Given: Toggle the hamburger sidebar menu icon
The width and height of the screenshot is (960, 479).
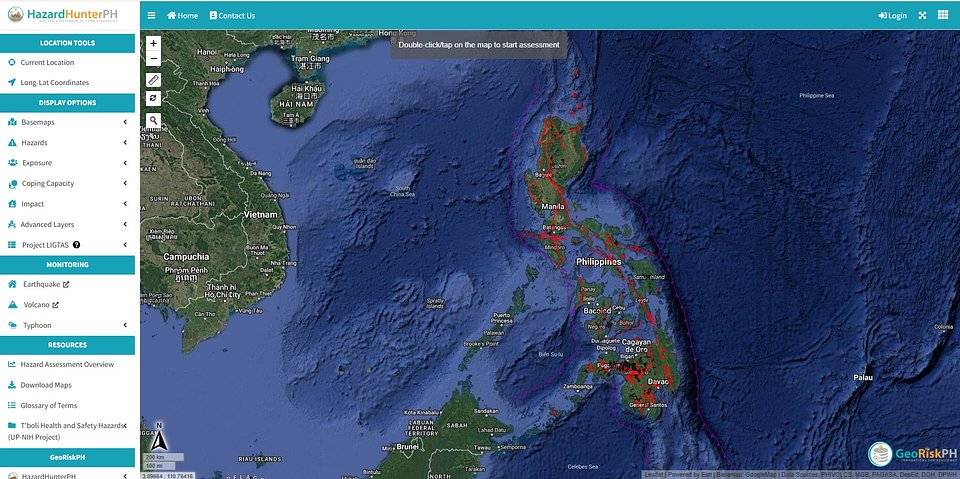Looking at the screenshot, I should click(x=152, y=16).
